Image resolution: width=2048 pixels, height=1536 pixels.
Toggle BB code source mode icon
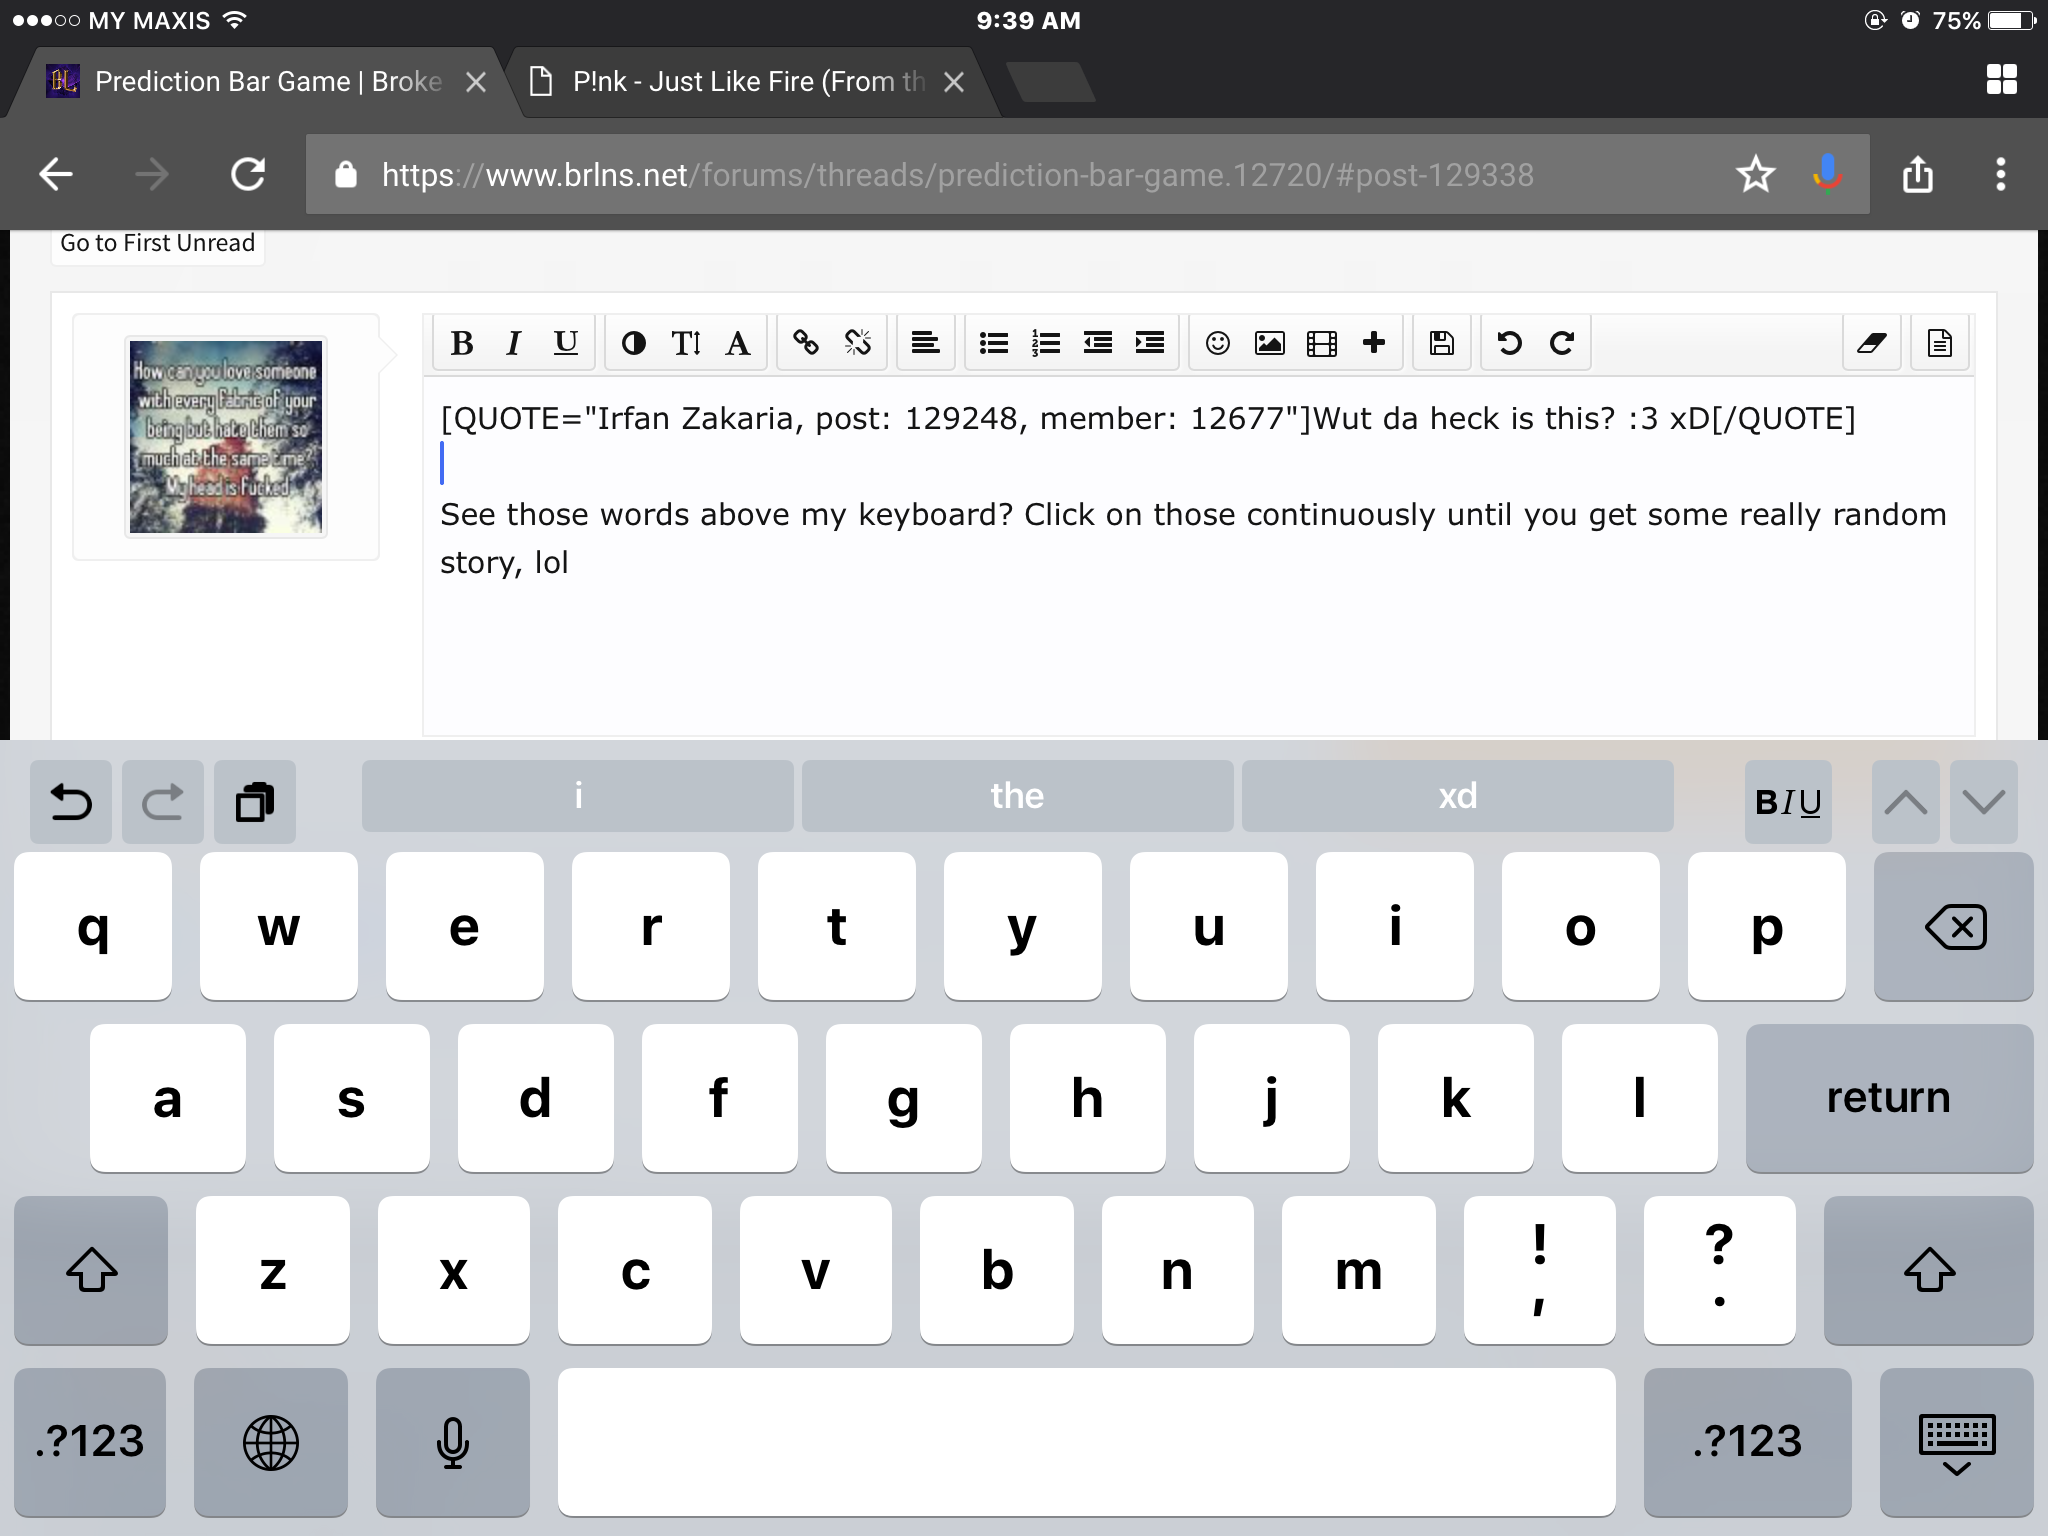[1940, 343]
